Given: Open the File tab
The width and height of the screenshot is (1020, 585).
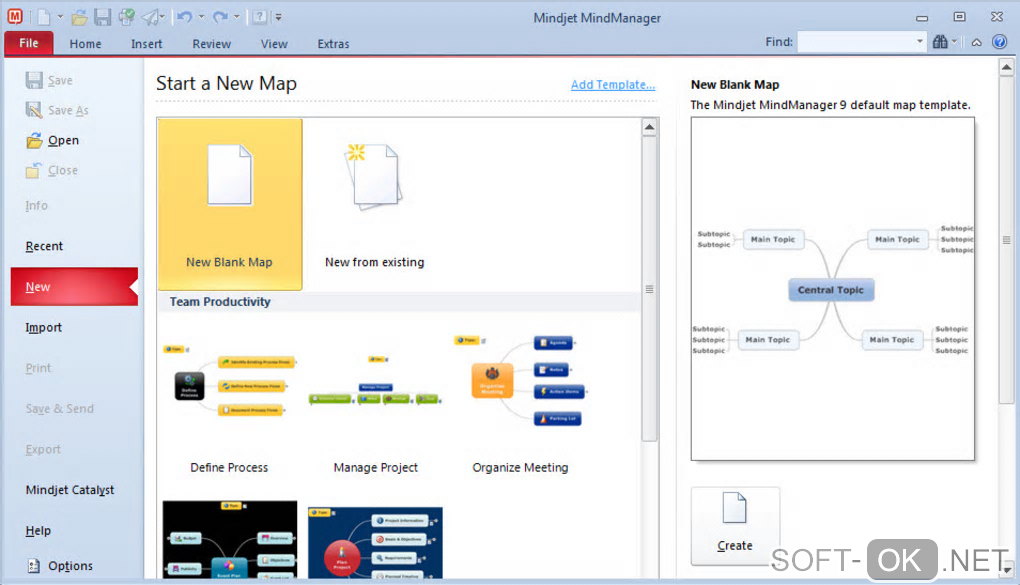Looking at the screenshot, I should [x=29, y=43].
